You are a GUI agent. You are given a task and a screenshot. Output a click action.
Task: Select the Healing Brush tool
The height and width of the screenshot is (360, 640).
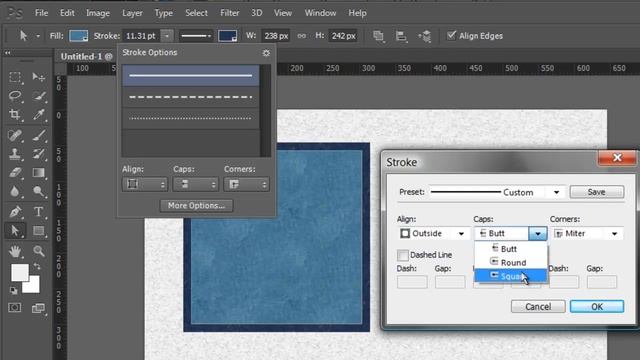(x=15, y=135)
